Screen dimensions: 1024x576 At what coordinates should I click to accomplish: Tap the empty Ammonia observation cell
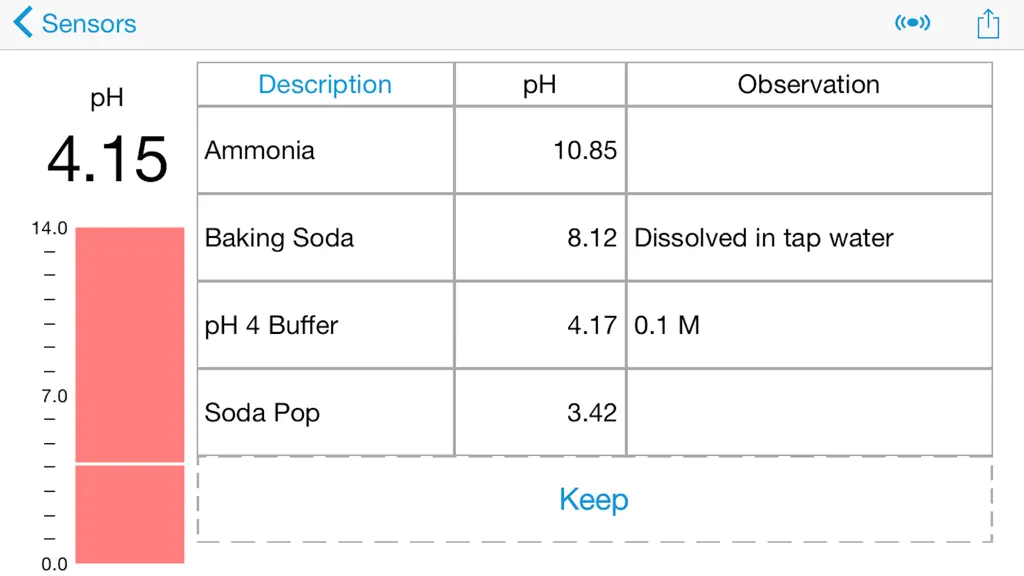pyautogui.click(x=809, y=150)
